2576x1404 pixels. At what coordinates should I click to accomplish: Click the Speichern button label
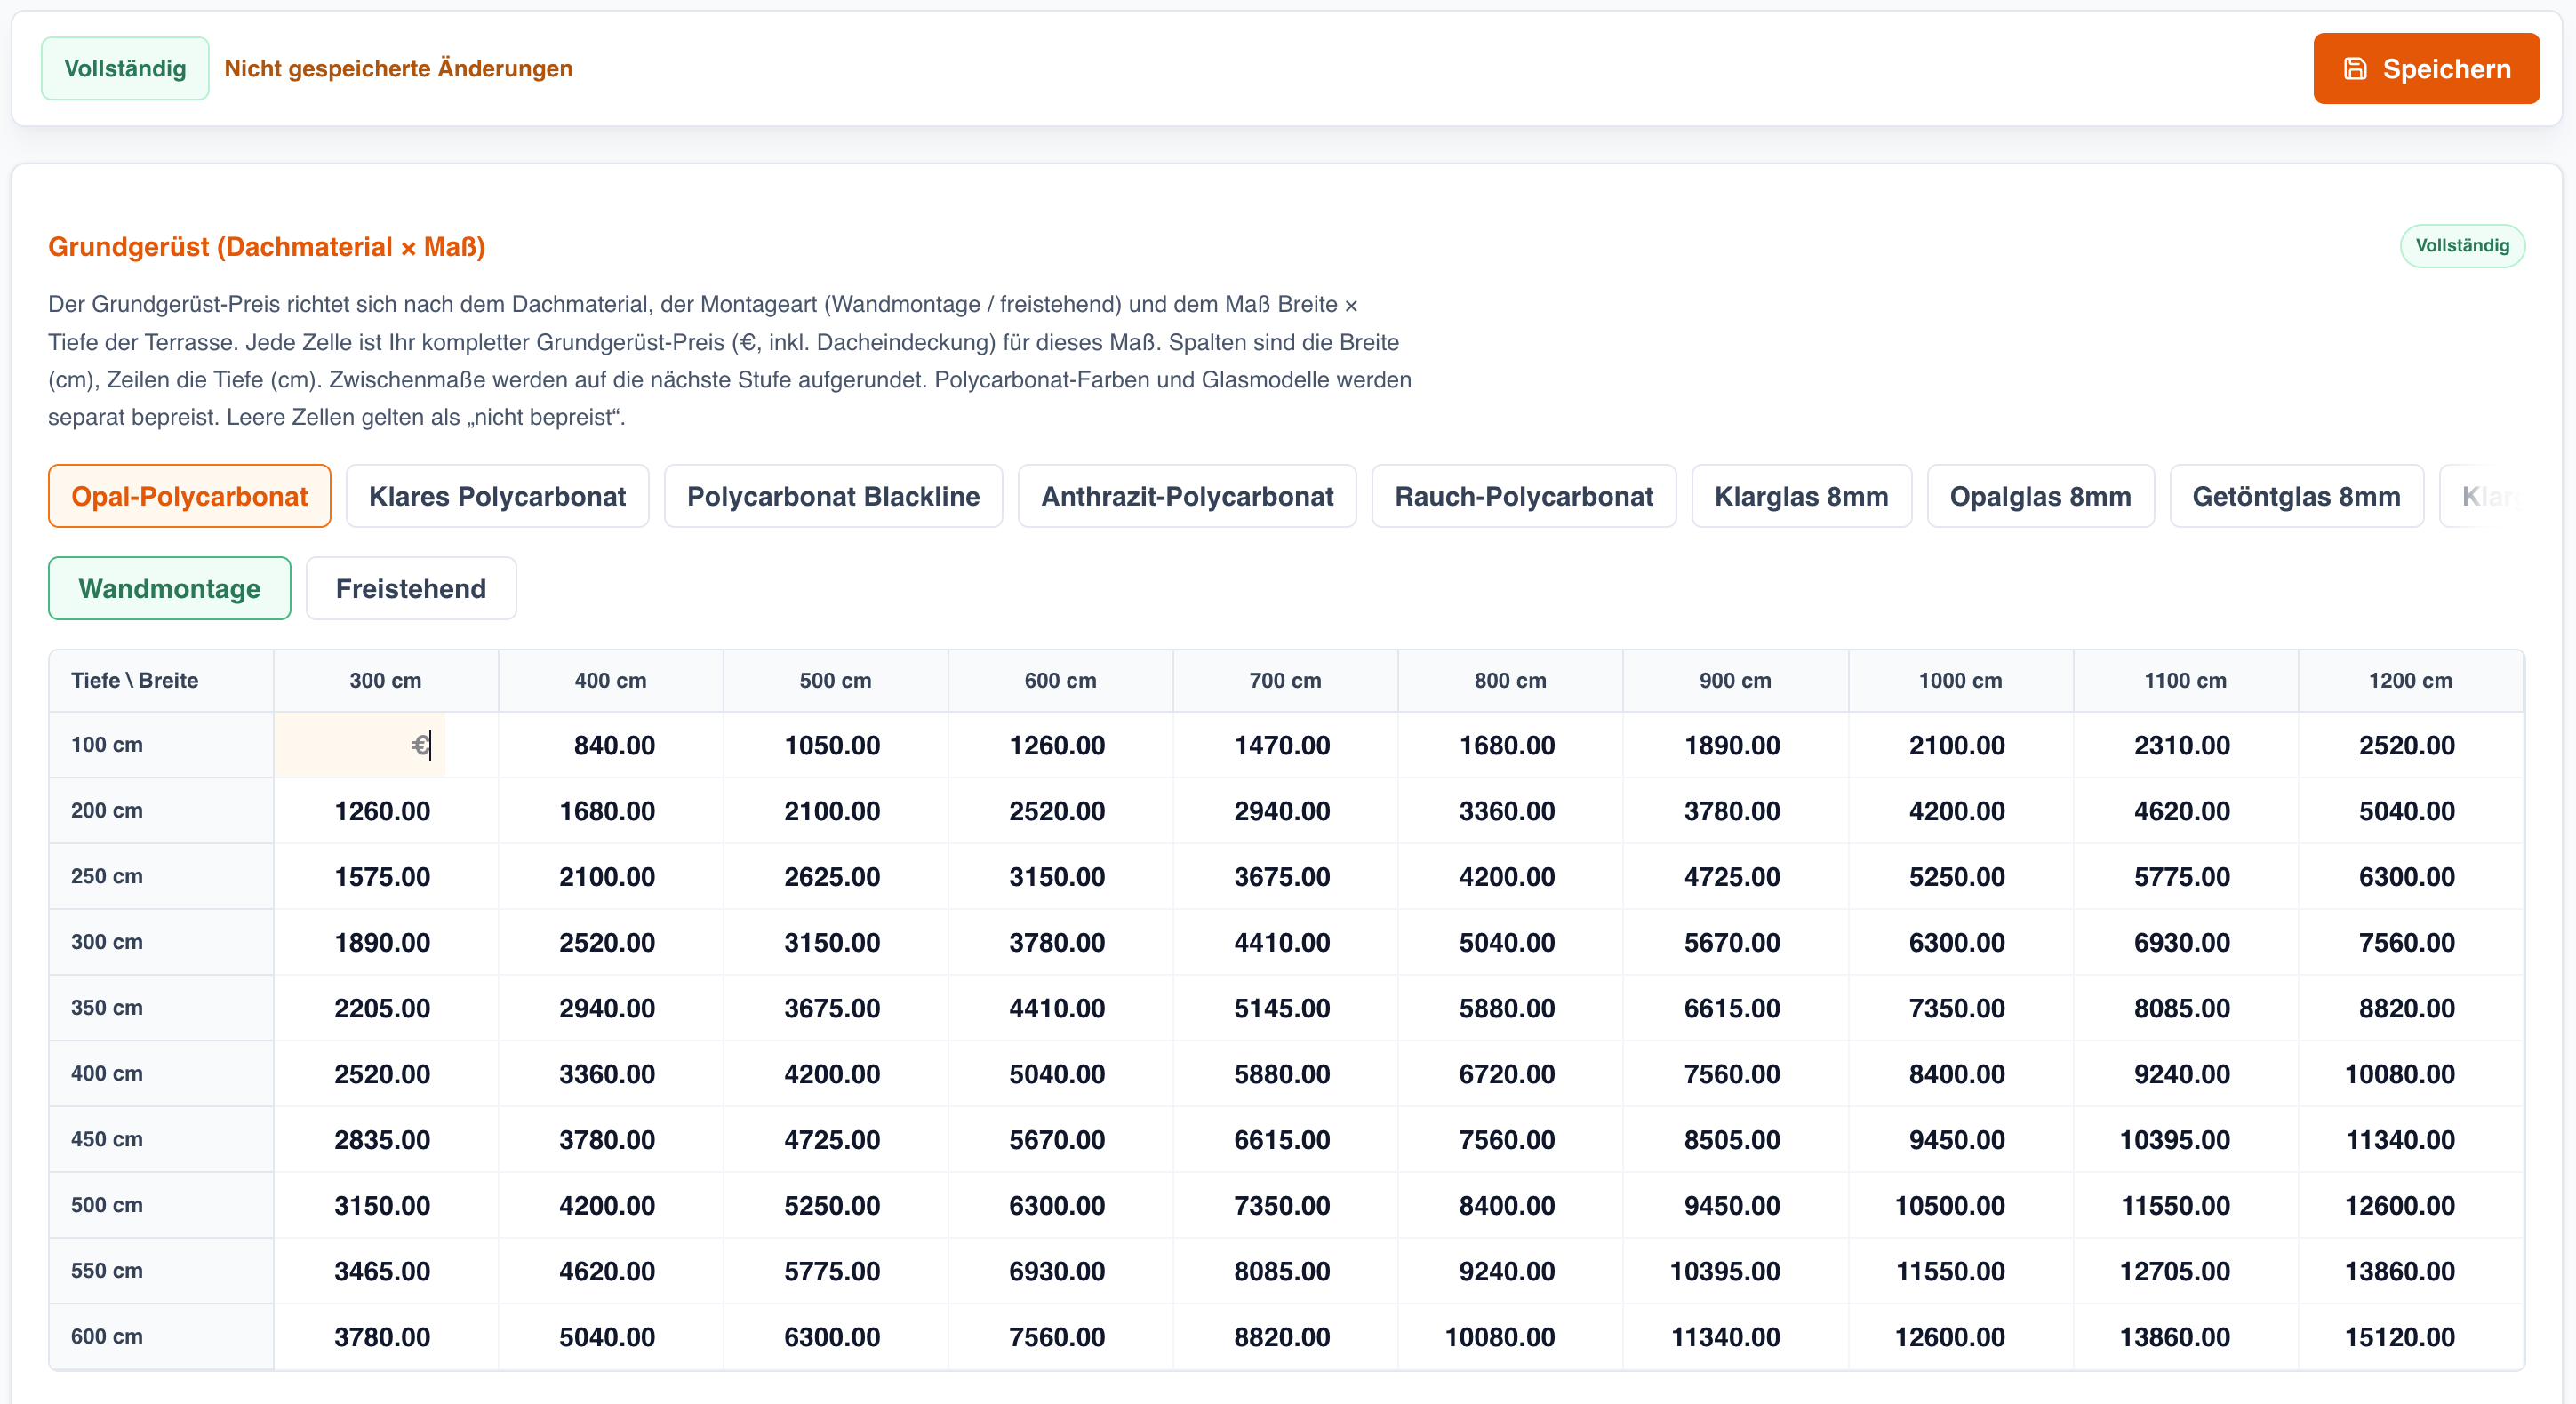click(2446, 68)
